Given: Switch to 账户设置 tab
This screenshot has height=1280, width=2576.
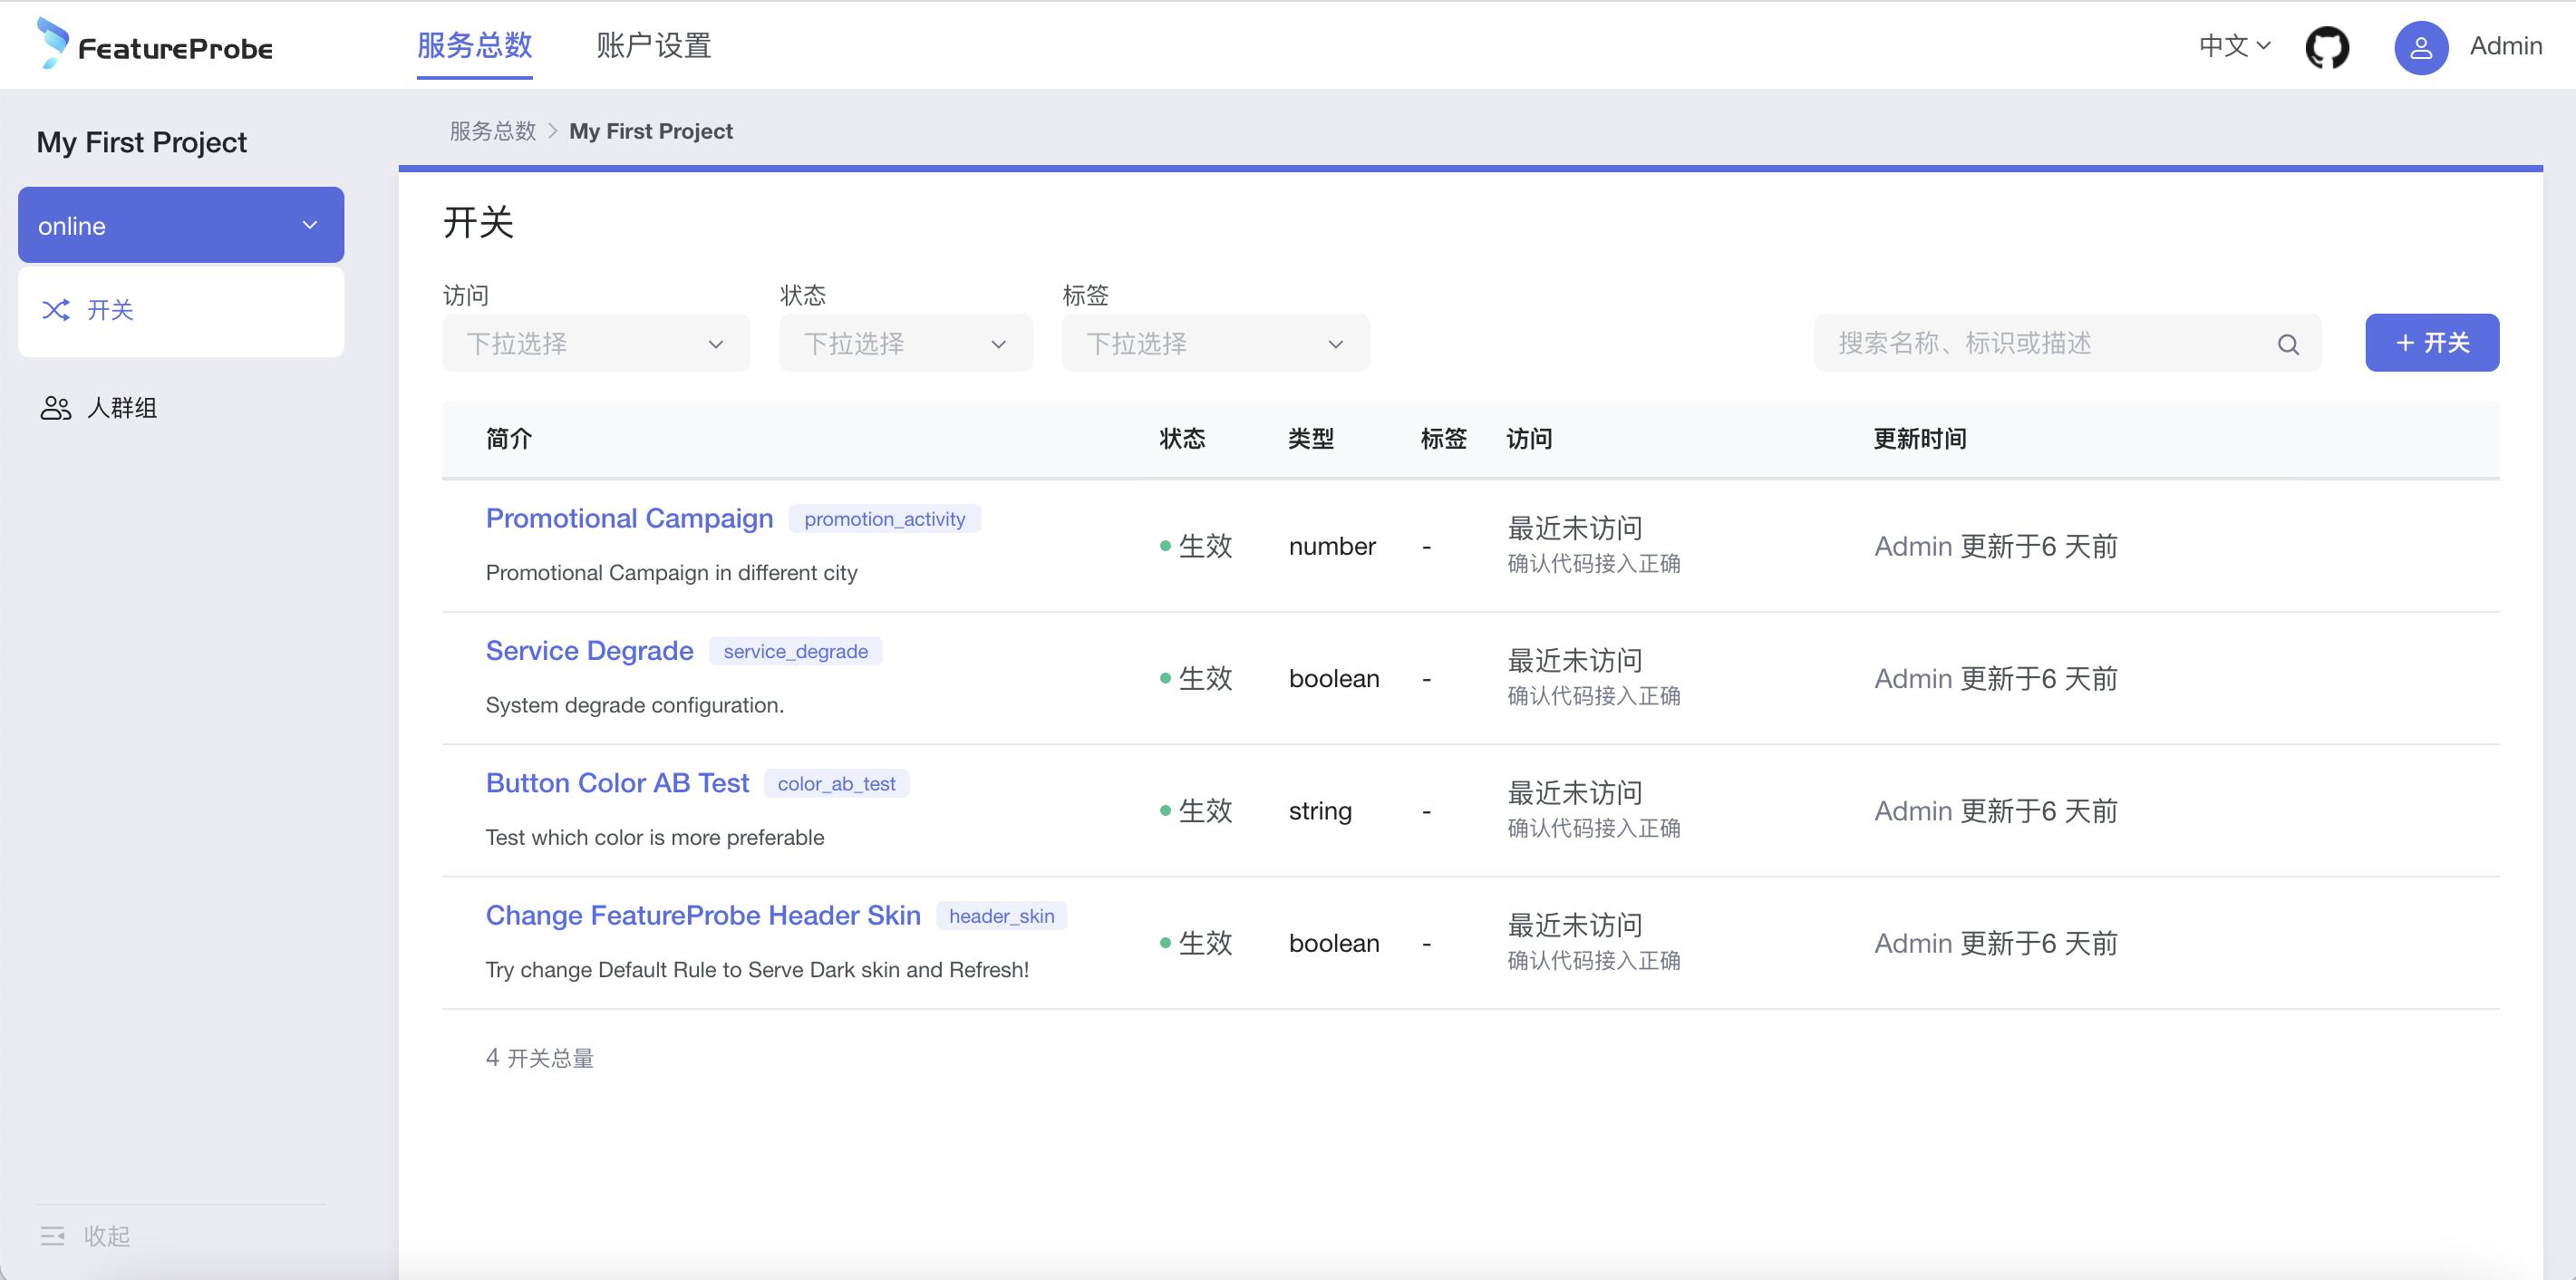Looking at the screenshot, I should tap(653, 46).
